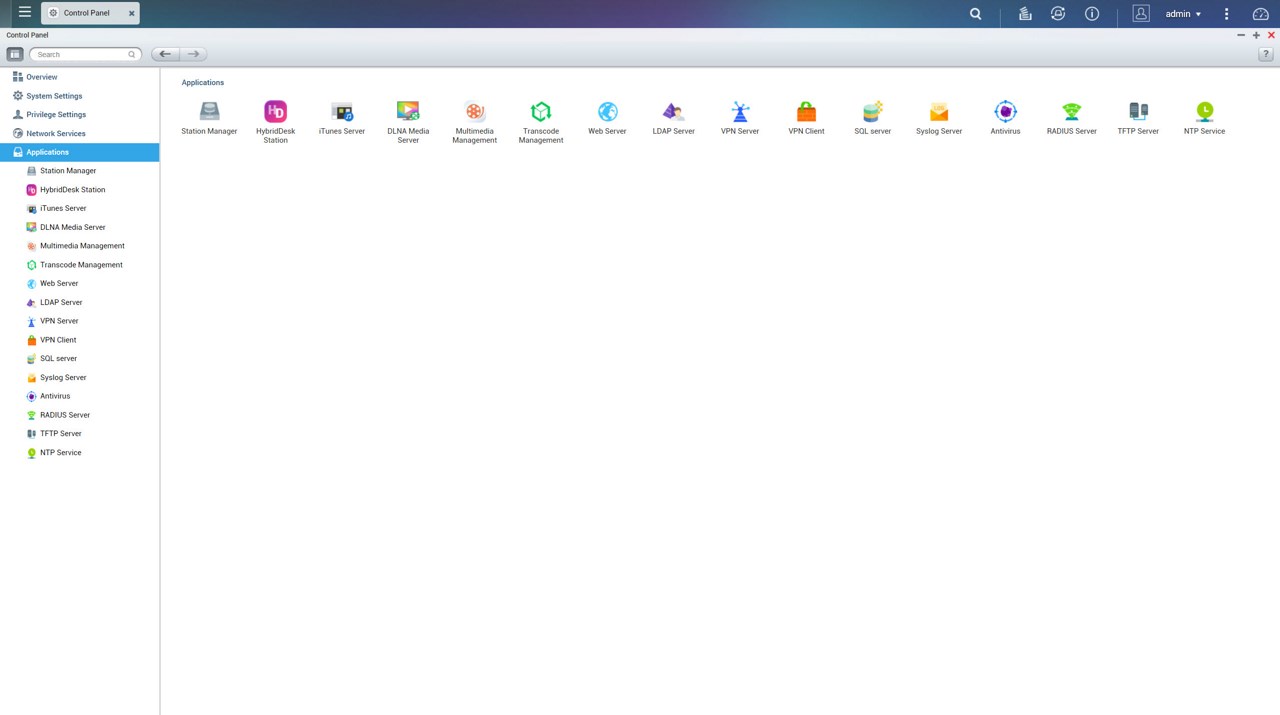This screenshot has height=715, width=1280.
Task: Click the Control Panel search field
Action: coord(85,54)
